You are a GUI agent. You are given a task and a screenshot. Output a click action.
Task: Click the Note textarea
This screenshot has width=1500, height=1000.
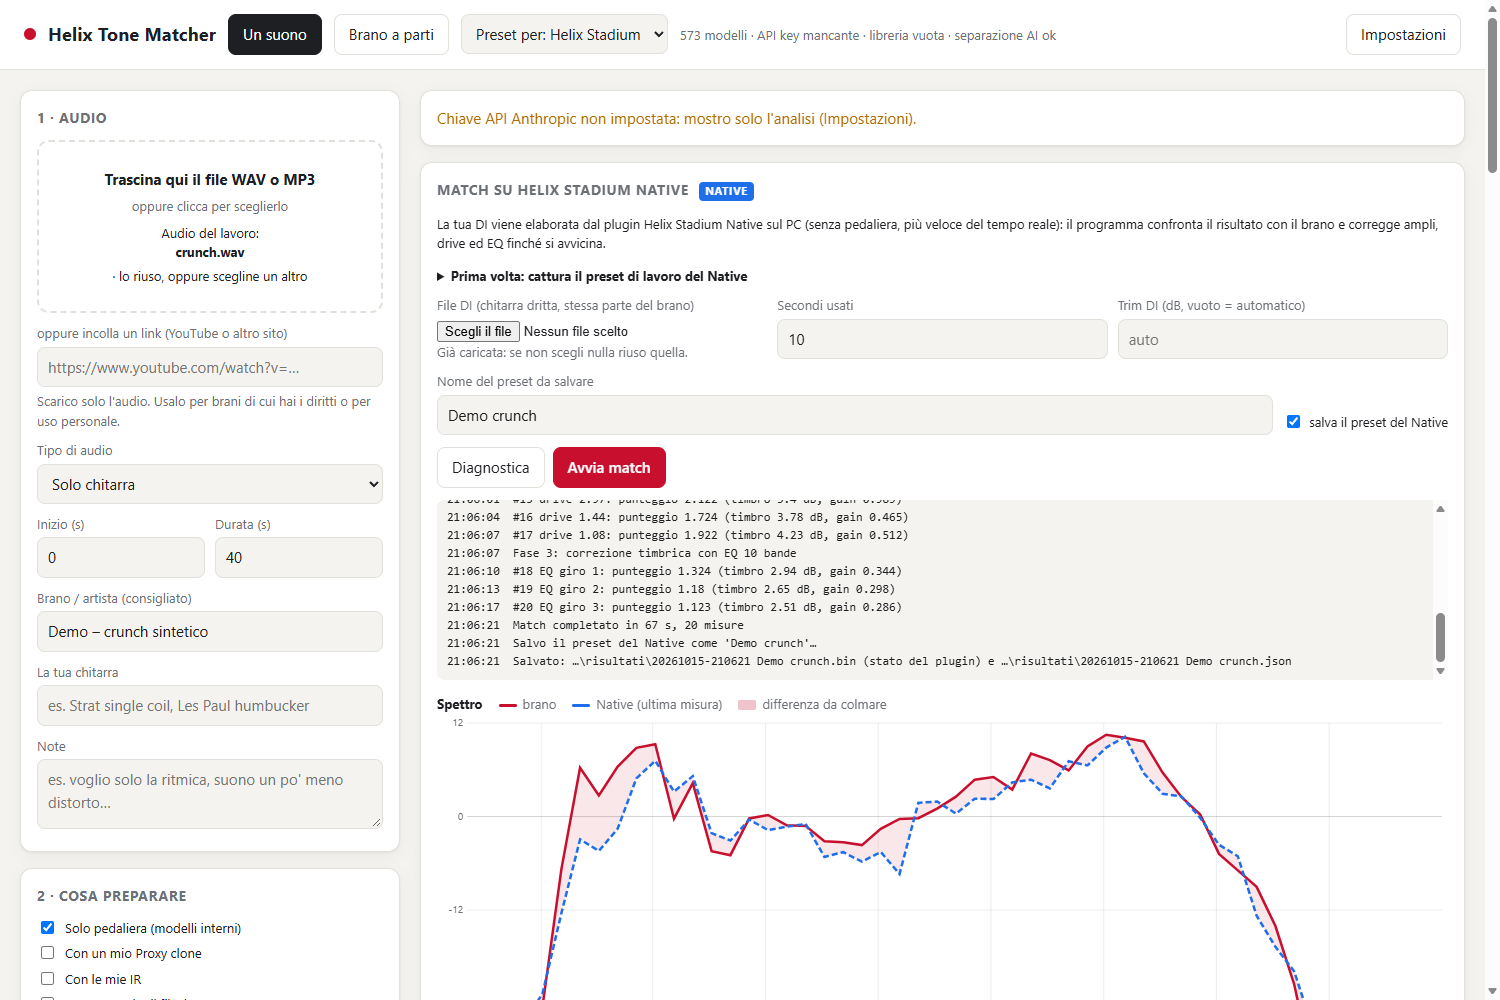[210, 794]
